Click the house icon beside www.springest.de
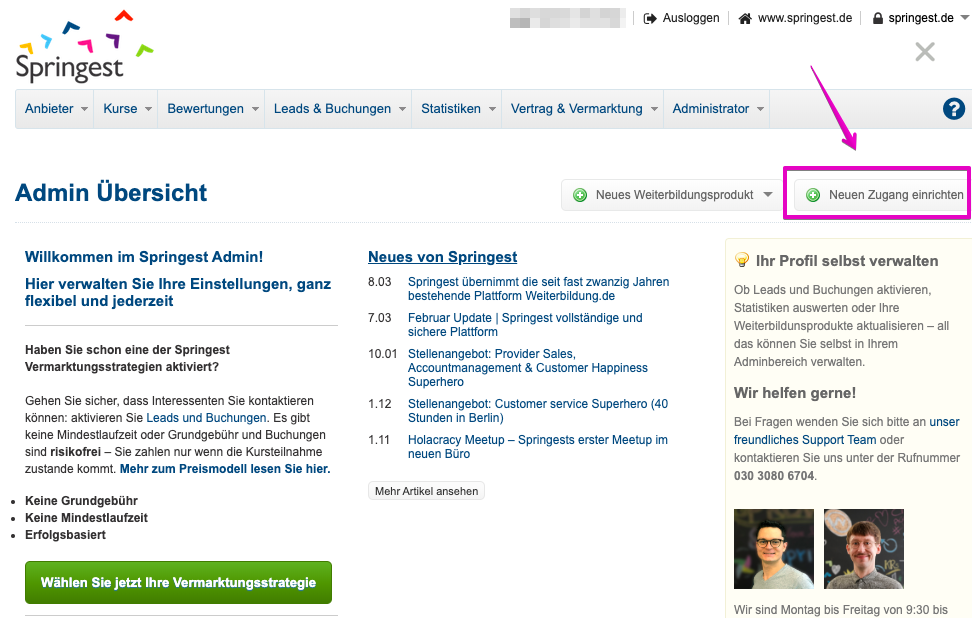The width and height of the screenshot is (976, 618). [744, 19]
